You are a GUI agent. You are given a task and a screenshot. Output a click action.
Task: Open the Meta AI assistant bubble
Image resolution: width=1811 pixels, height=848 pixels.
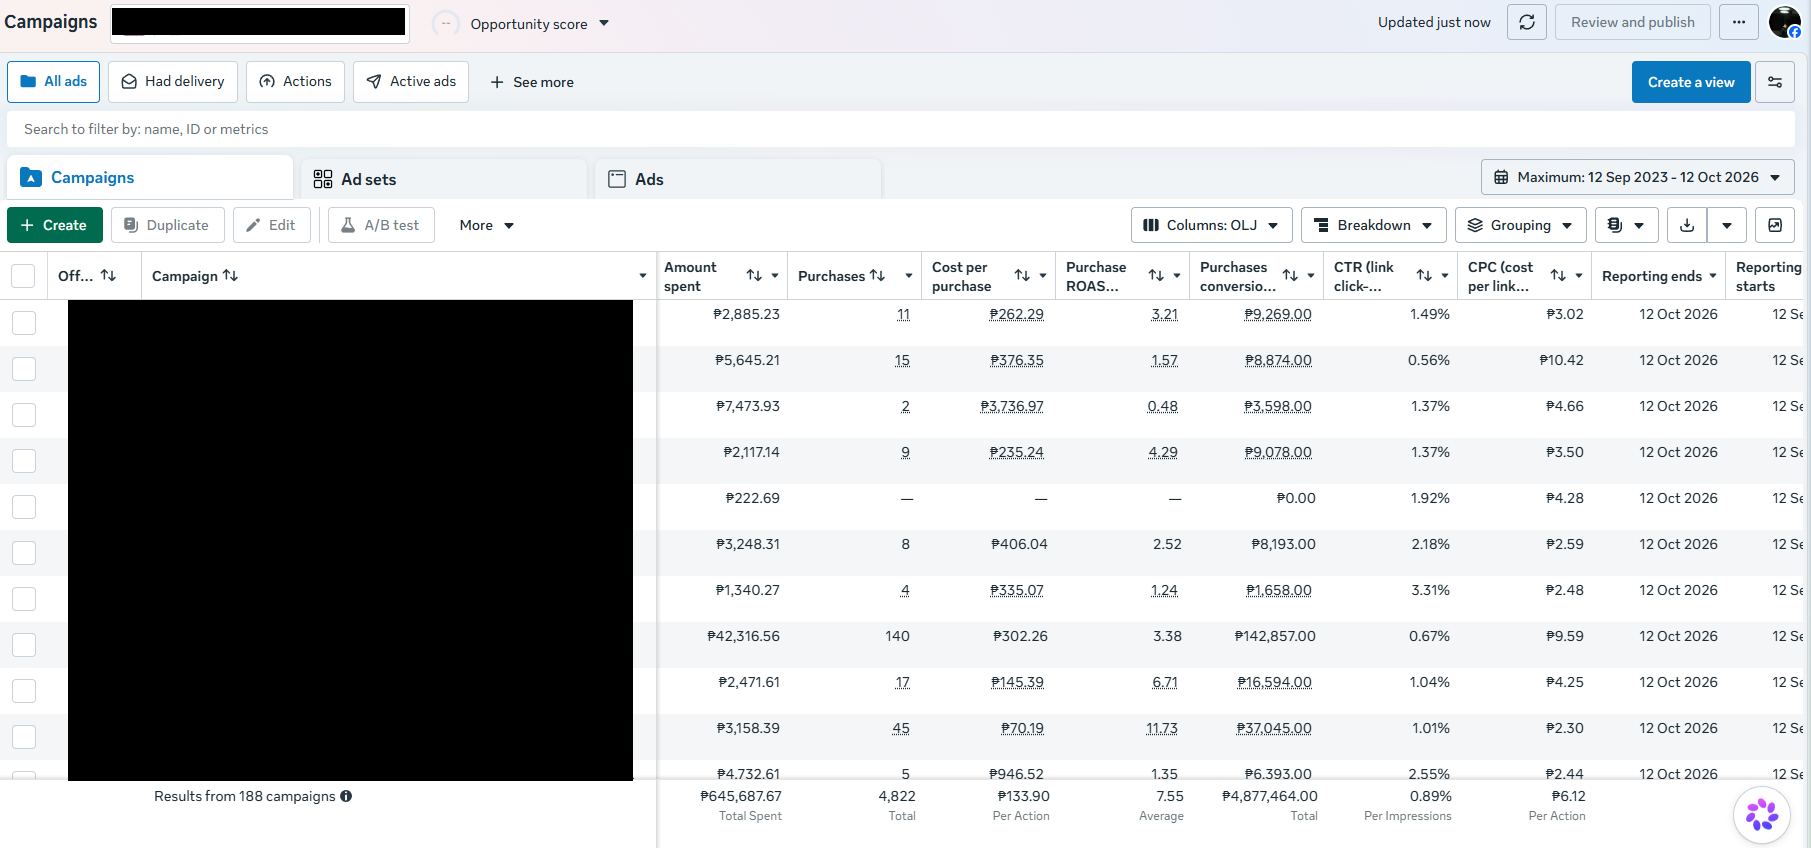click(x=1762, y=815)
